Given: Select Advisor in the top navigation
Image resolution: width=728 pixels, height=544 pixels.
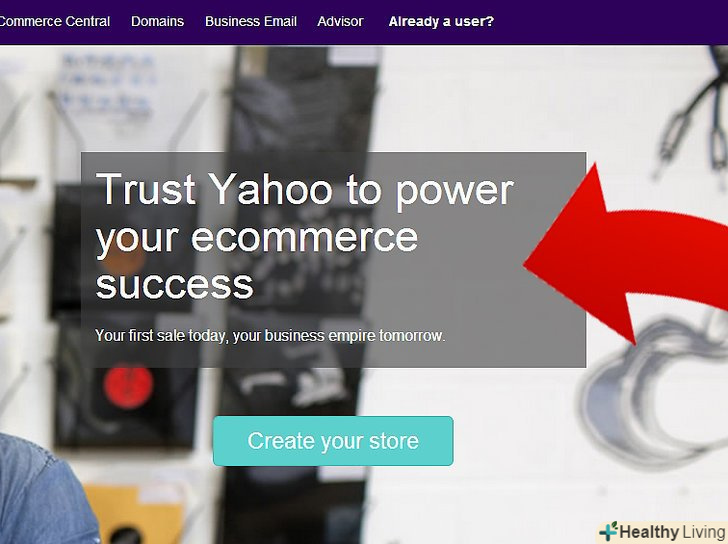Looking at the screenshot, I should (340, 21).
